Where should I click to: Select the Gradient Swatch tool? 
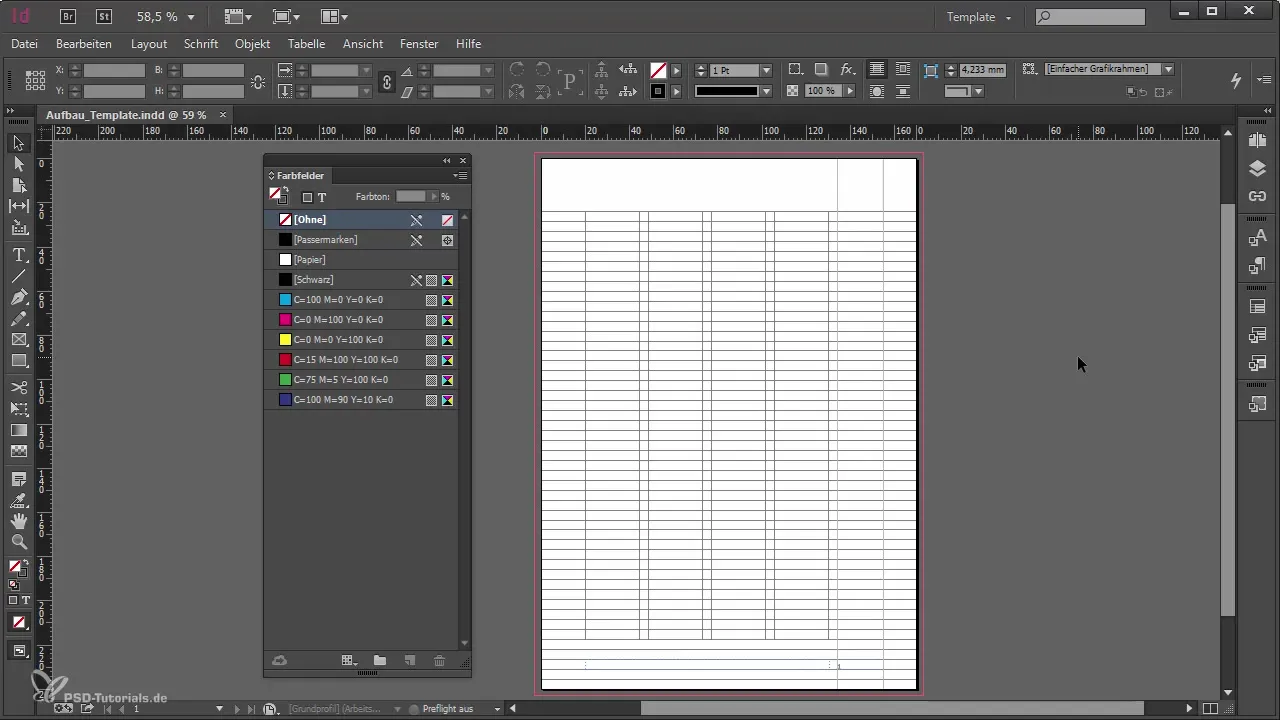pos(19,430)
